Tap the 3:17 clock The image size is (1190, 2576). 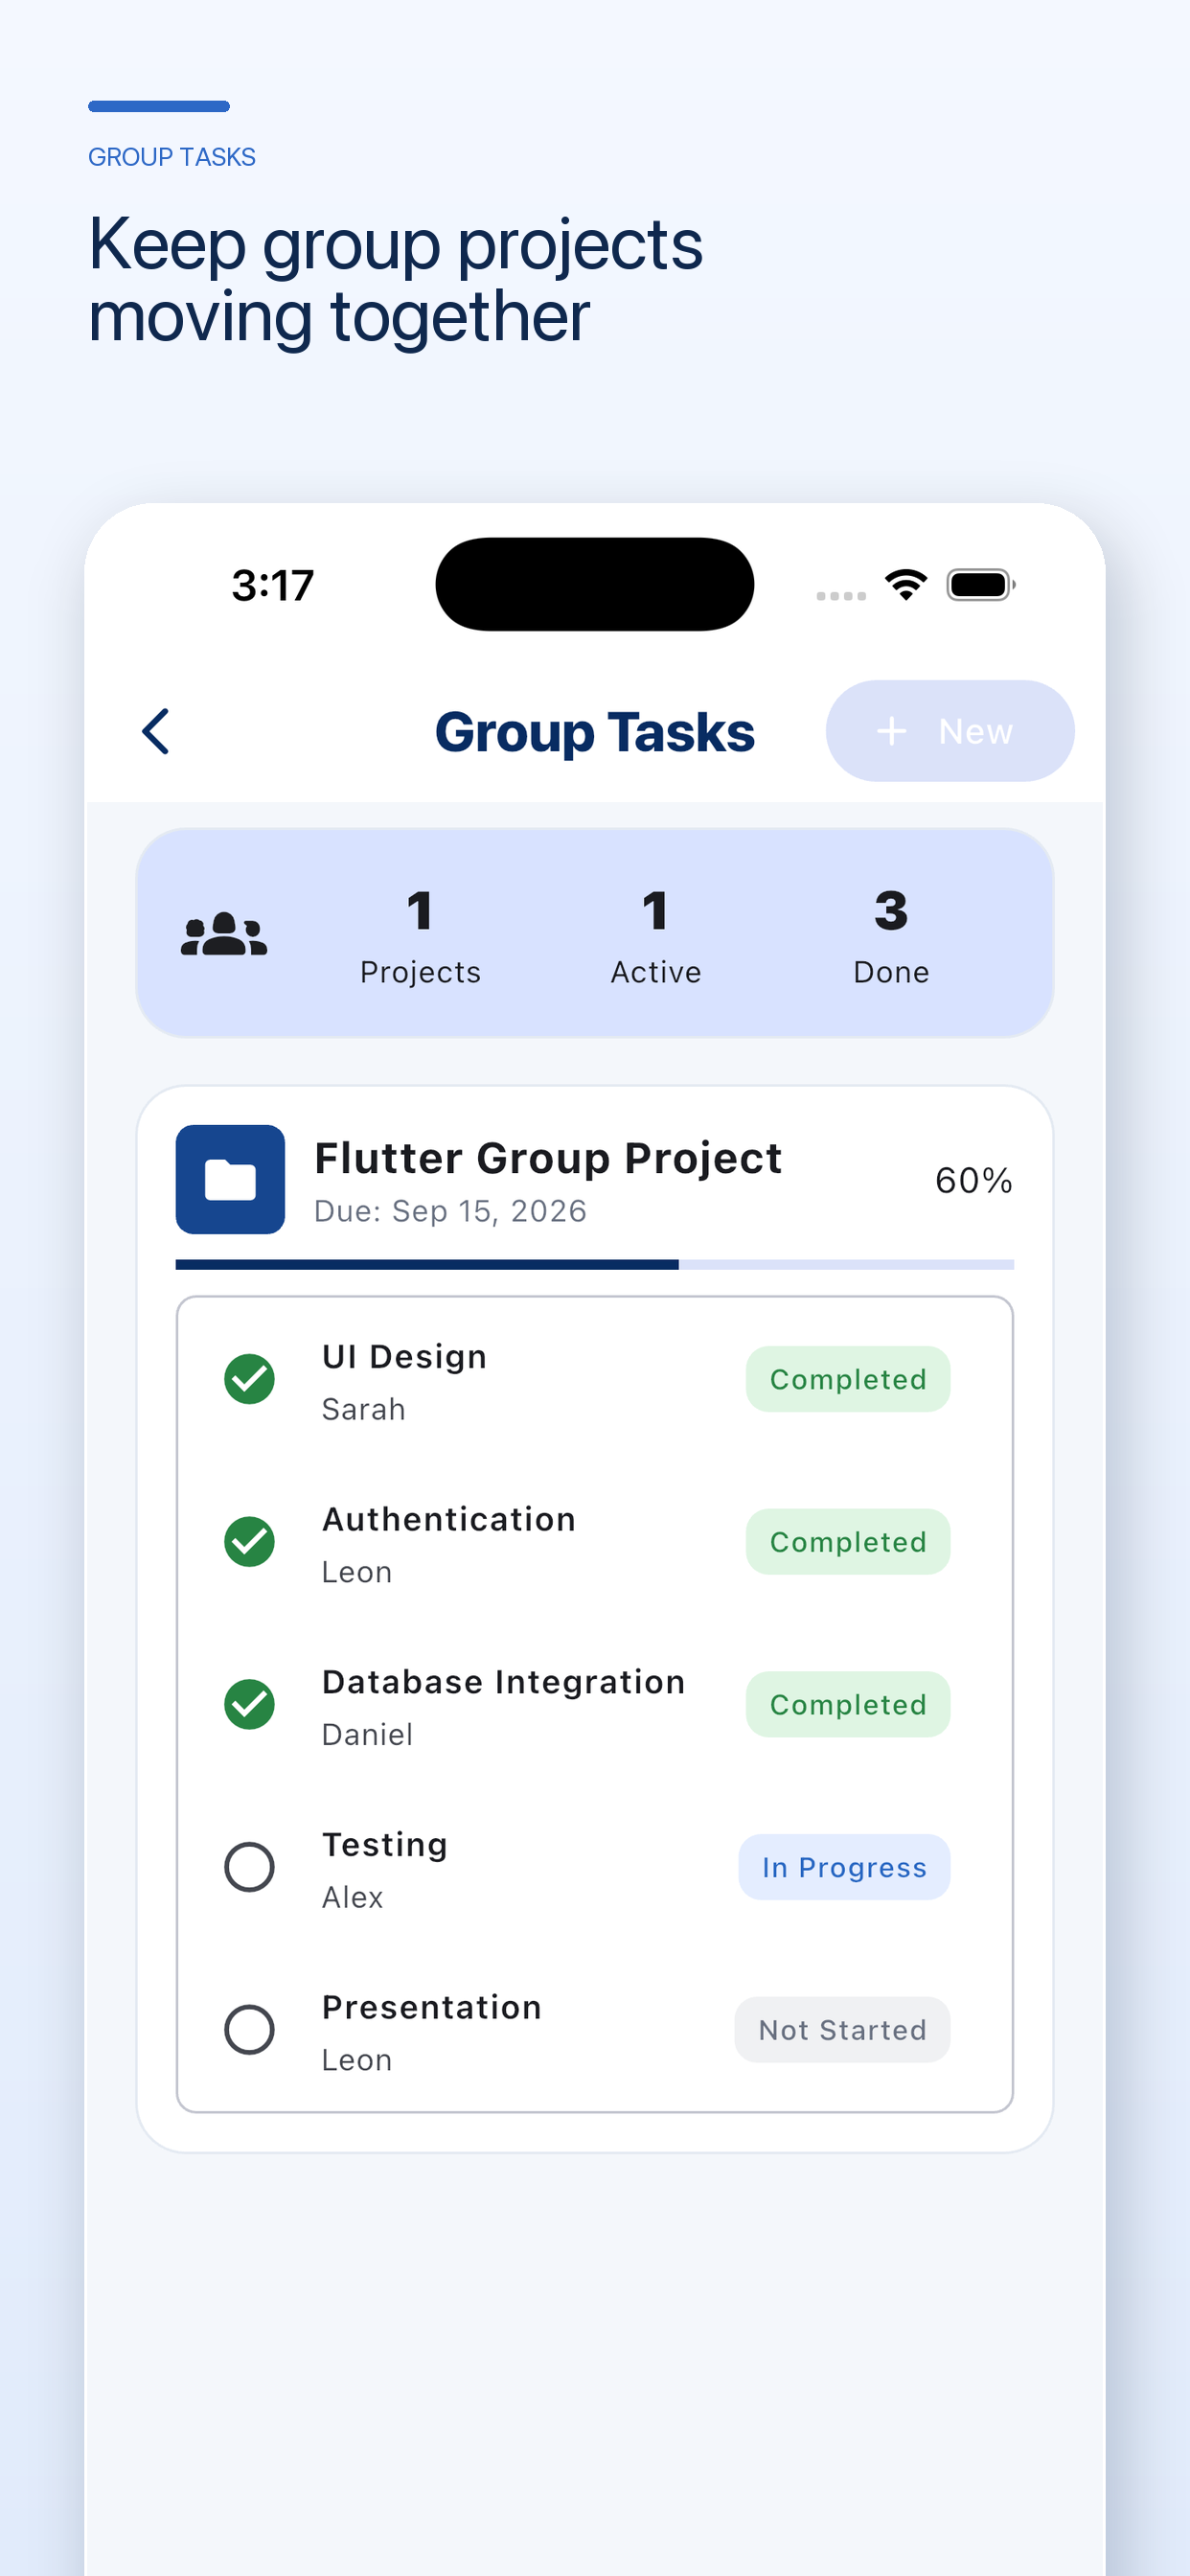pos(273,585)
